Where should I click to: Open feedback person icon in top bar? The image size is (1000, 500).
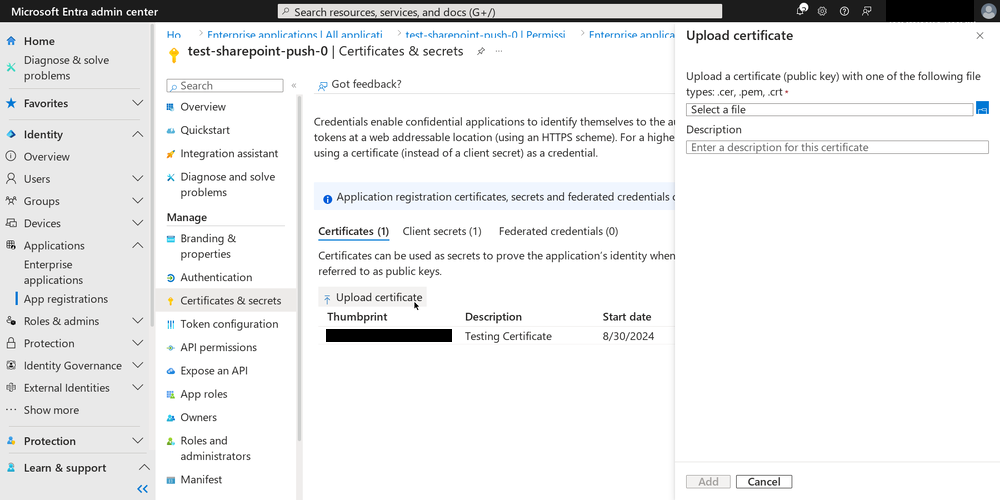[x=866, y=11]
